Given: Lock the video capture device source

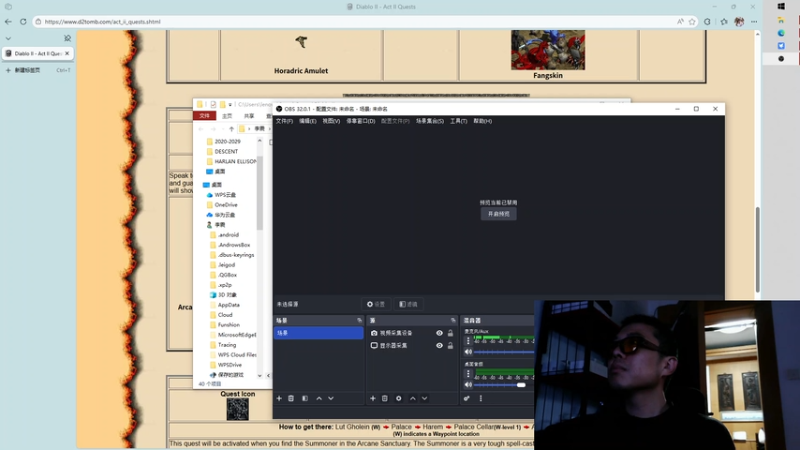Looking at the screenshot, I should tap(450, 333).
